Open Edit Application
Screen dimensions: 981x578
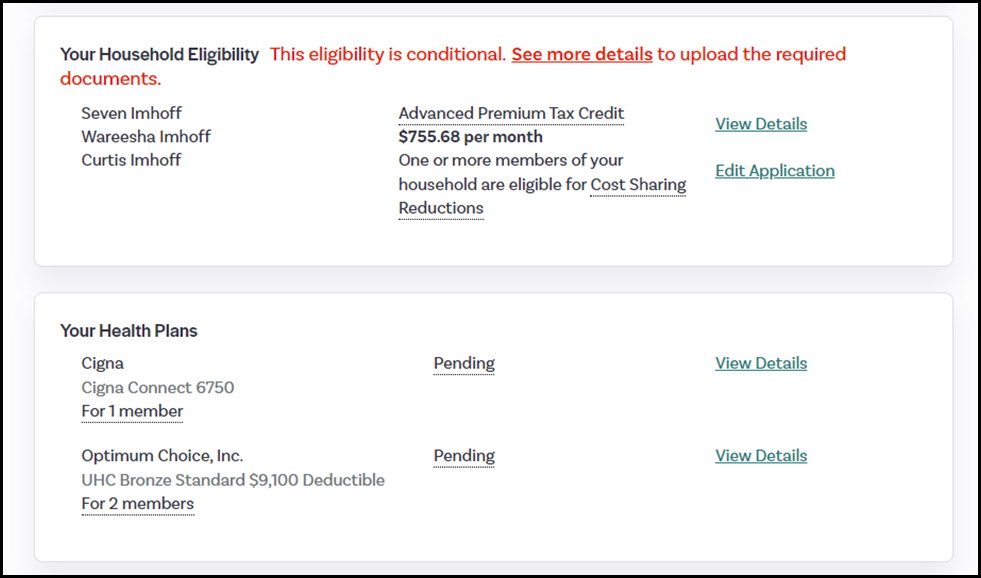[774, 170]
